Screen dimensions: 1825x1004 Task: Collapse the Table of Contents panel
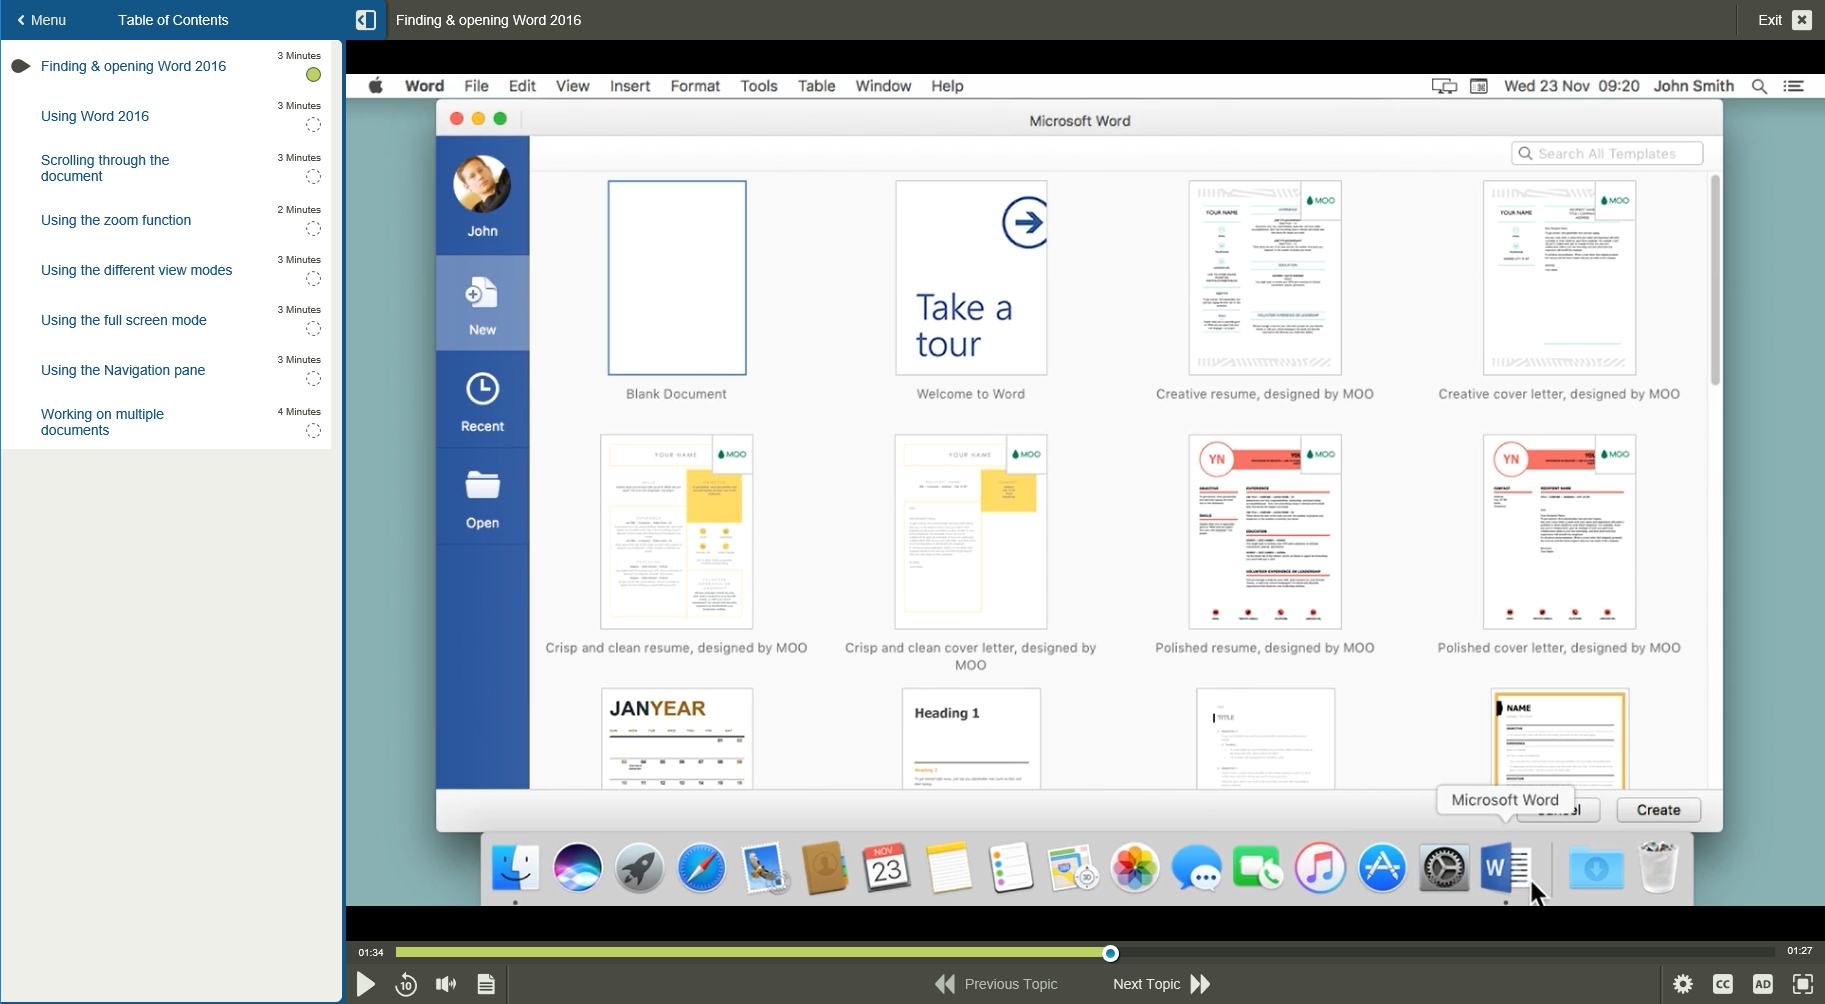click(366, 19)
